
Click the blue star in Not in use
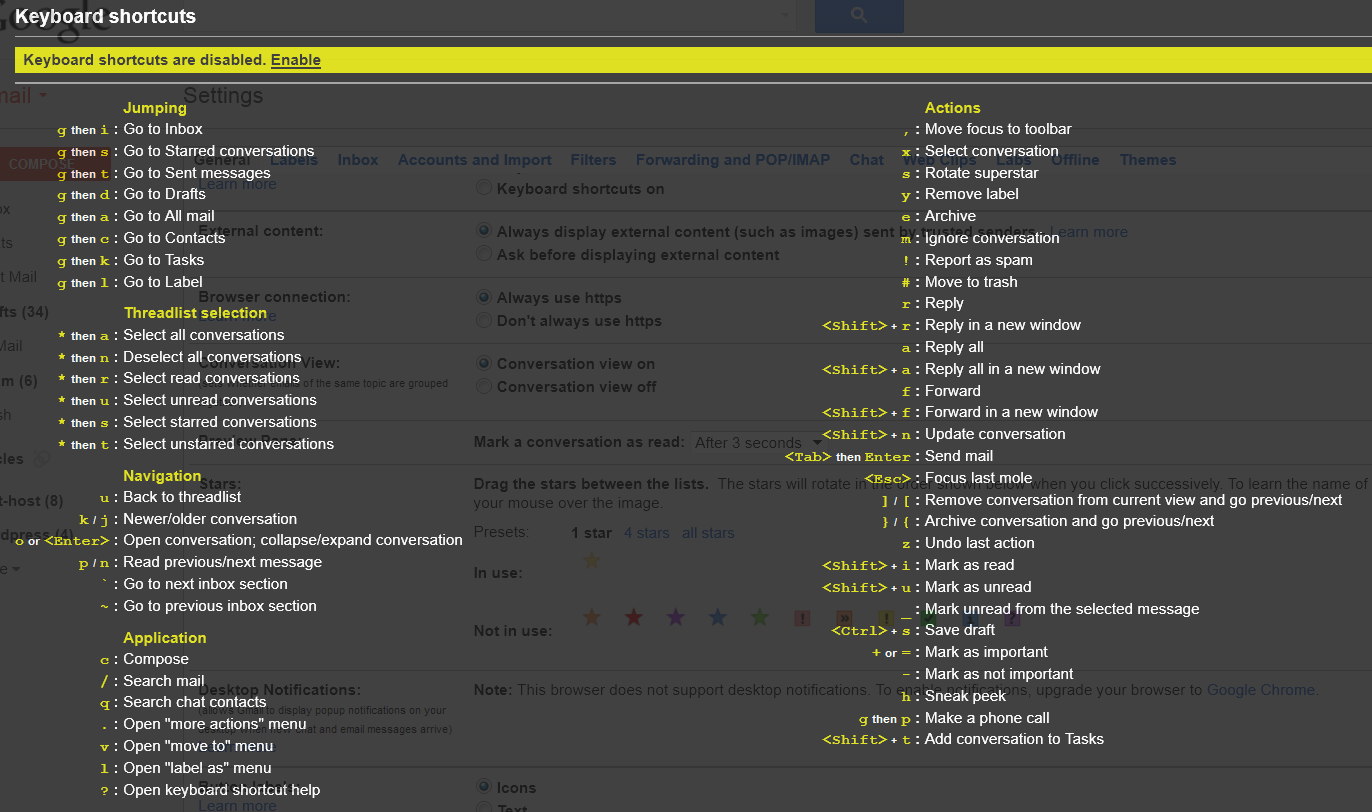[717, 618]
